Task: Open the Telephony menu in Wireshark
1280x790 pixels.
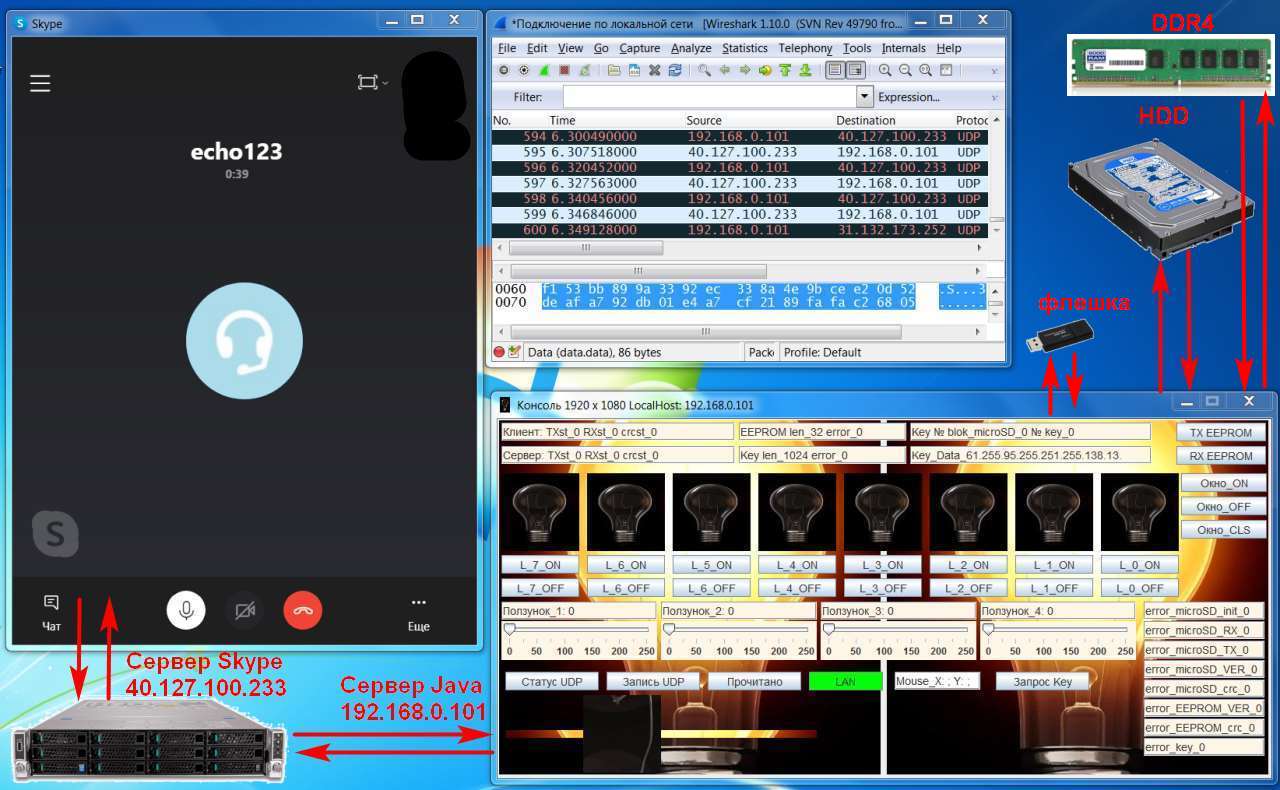Action: point(805,48)
